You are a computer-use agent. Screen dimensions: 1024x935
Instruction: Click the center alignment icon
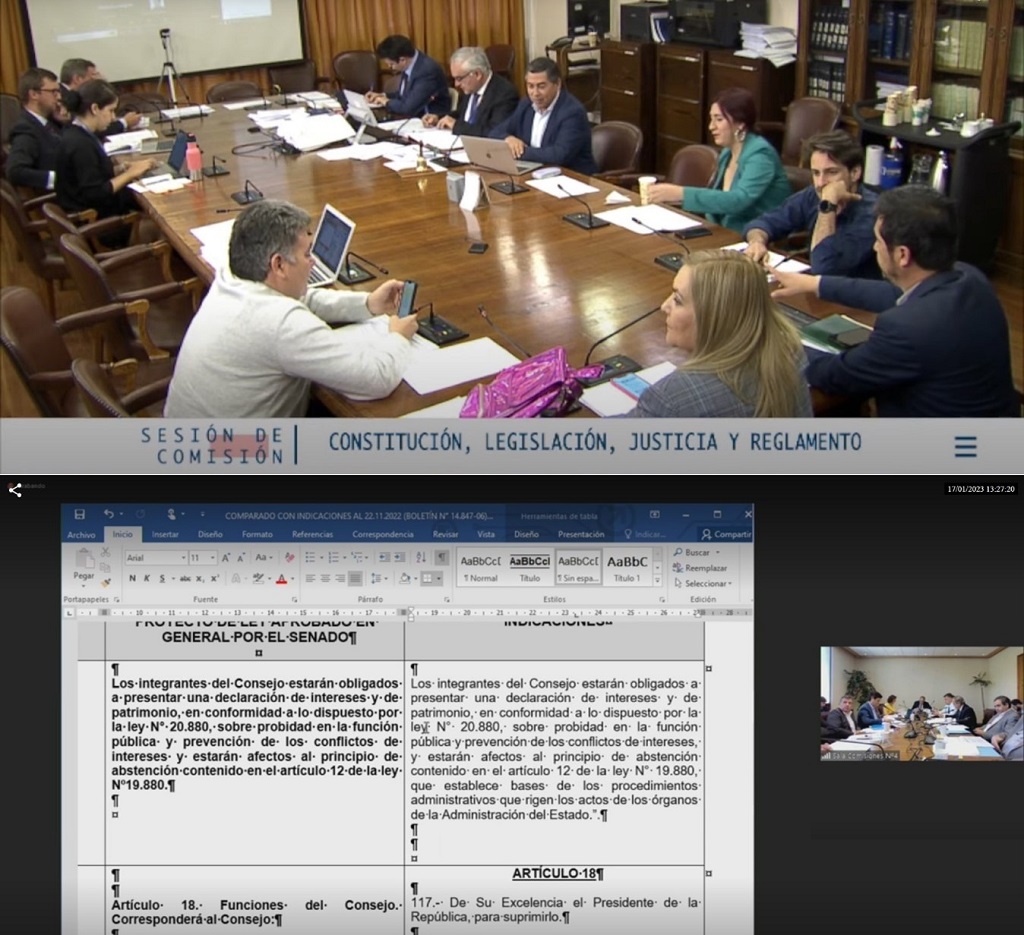[x=325, y=578]
